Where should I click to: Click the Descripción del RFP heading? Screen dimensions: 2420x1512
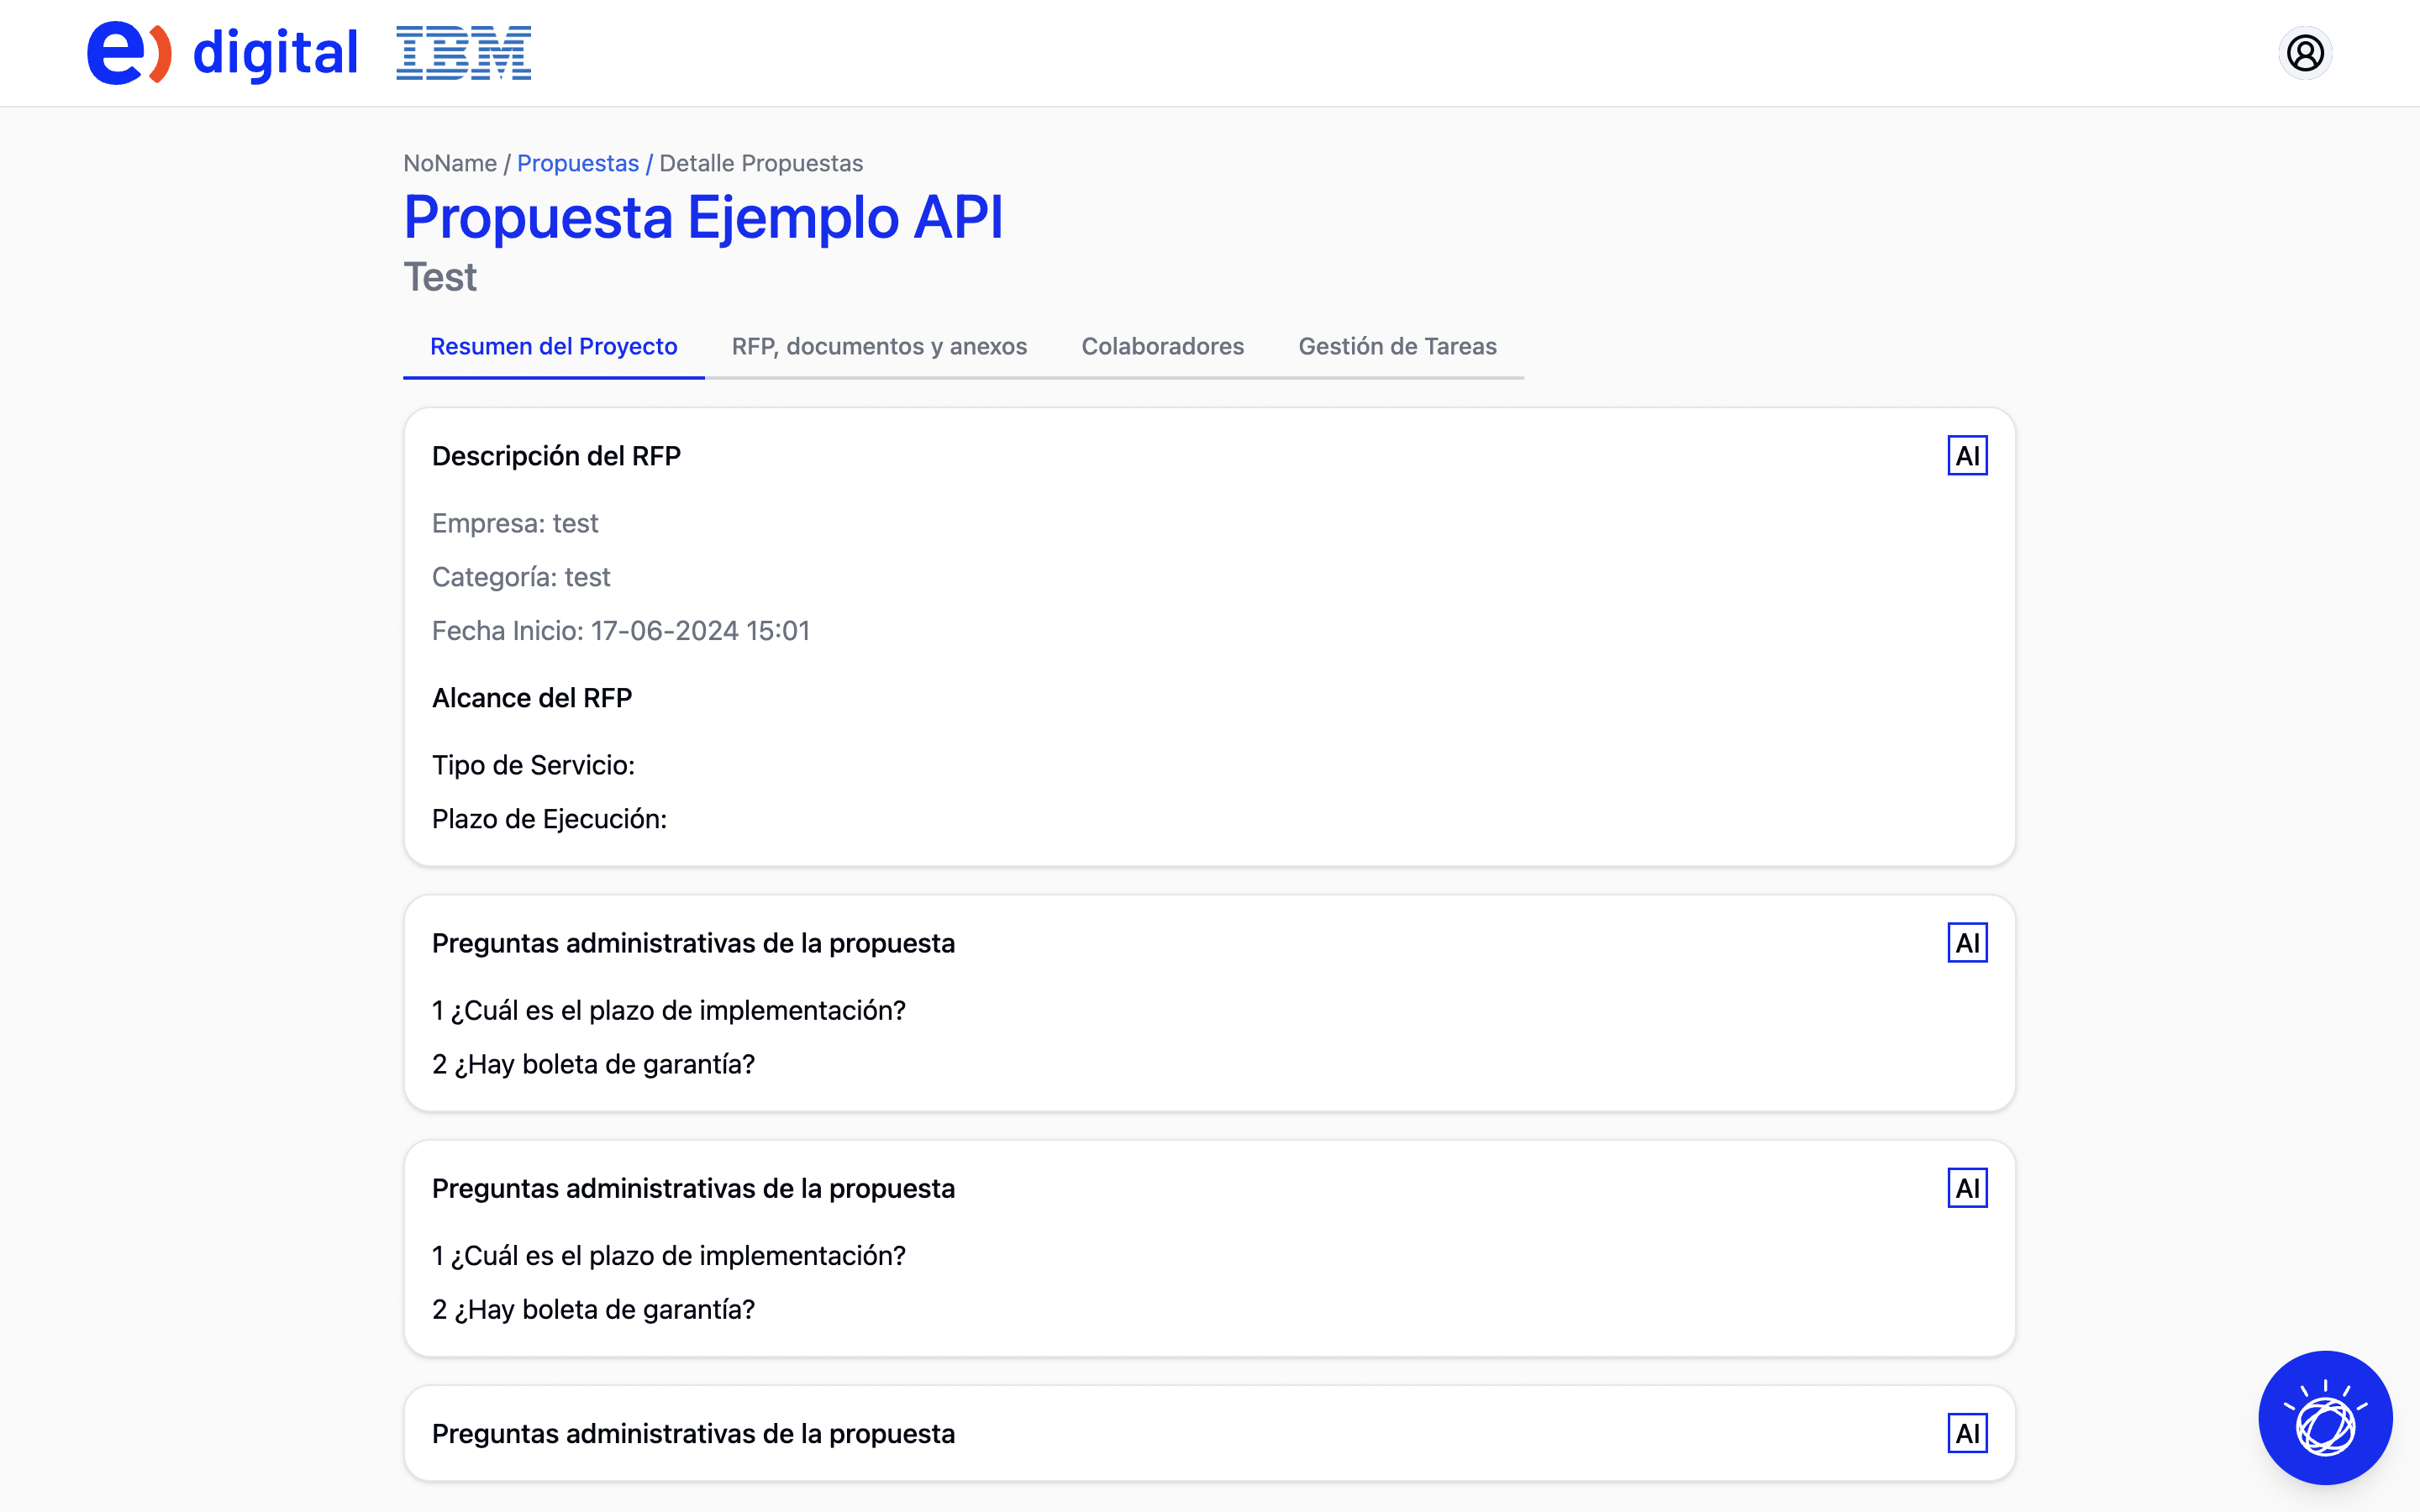(x=556, y=456)
